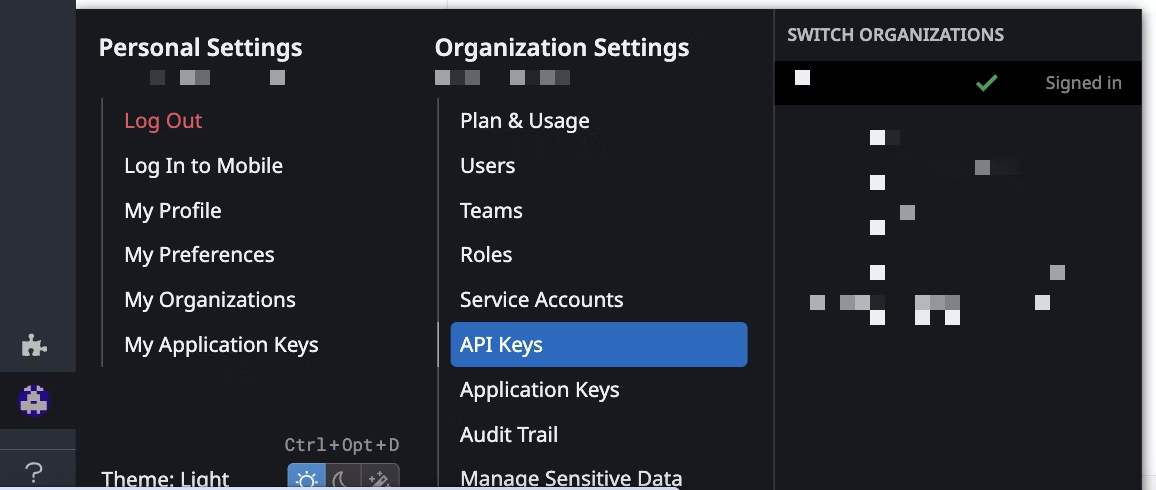
Task: Open the Integrations puzzle piece icon
Action: tap(35, 346)
